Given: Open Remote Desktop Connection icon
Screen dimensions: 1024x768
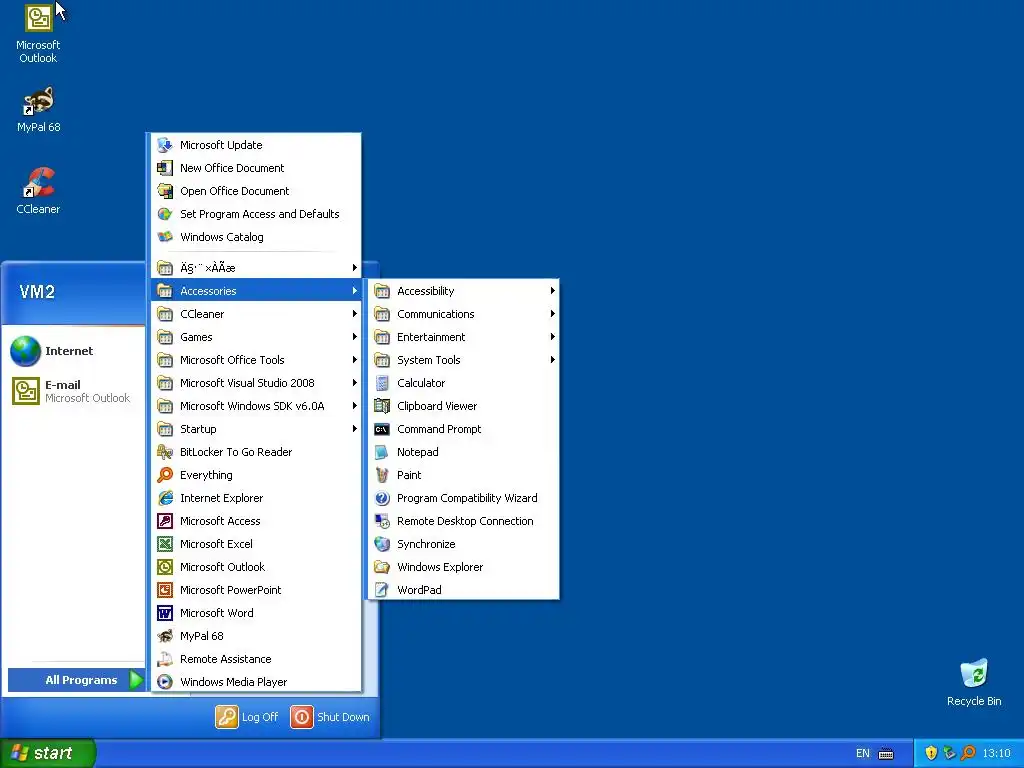Looking at the screenshot, I should (382, 521).
